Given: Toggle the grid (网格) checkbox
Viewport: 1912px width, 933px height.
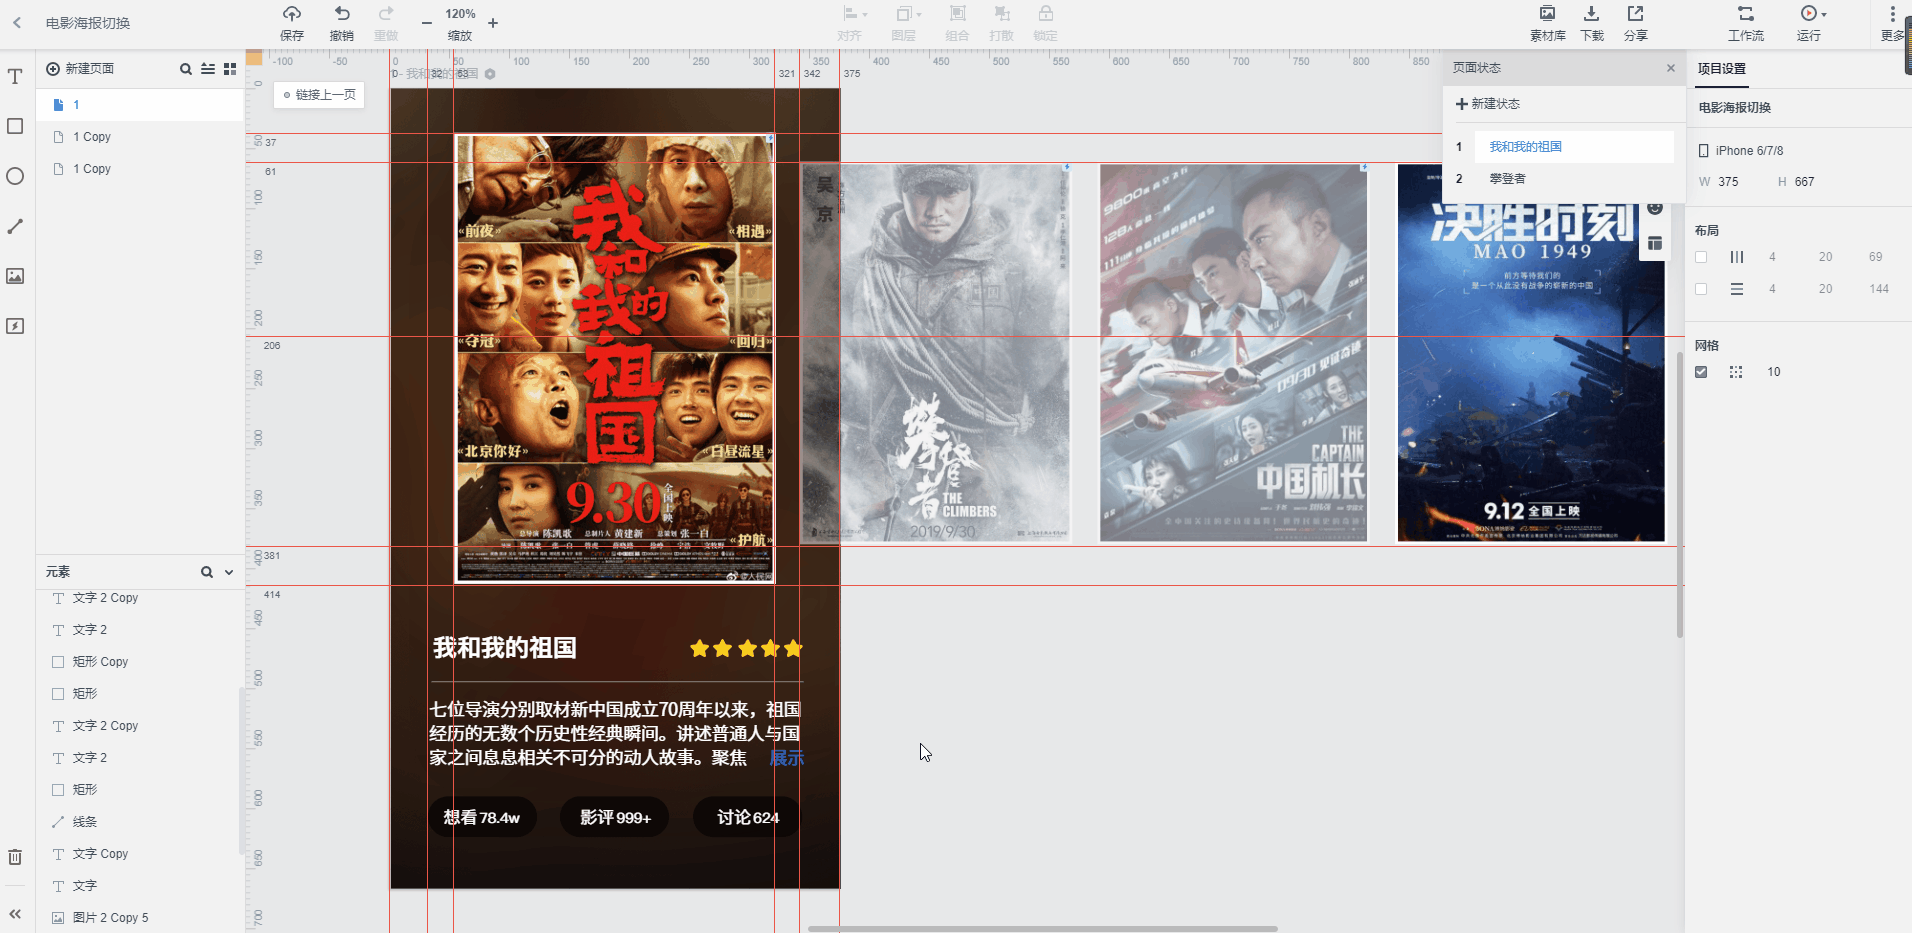Looking at the screenshot, I should 1701,372.
